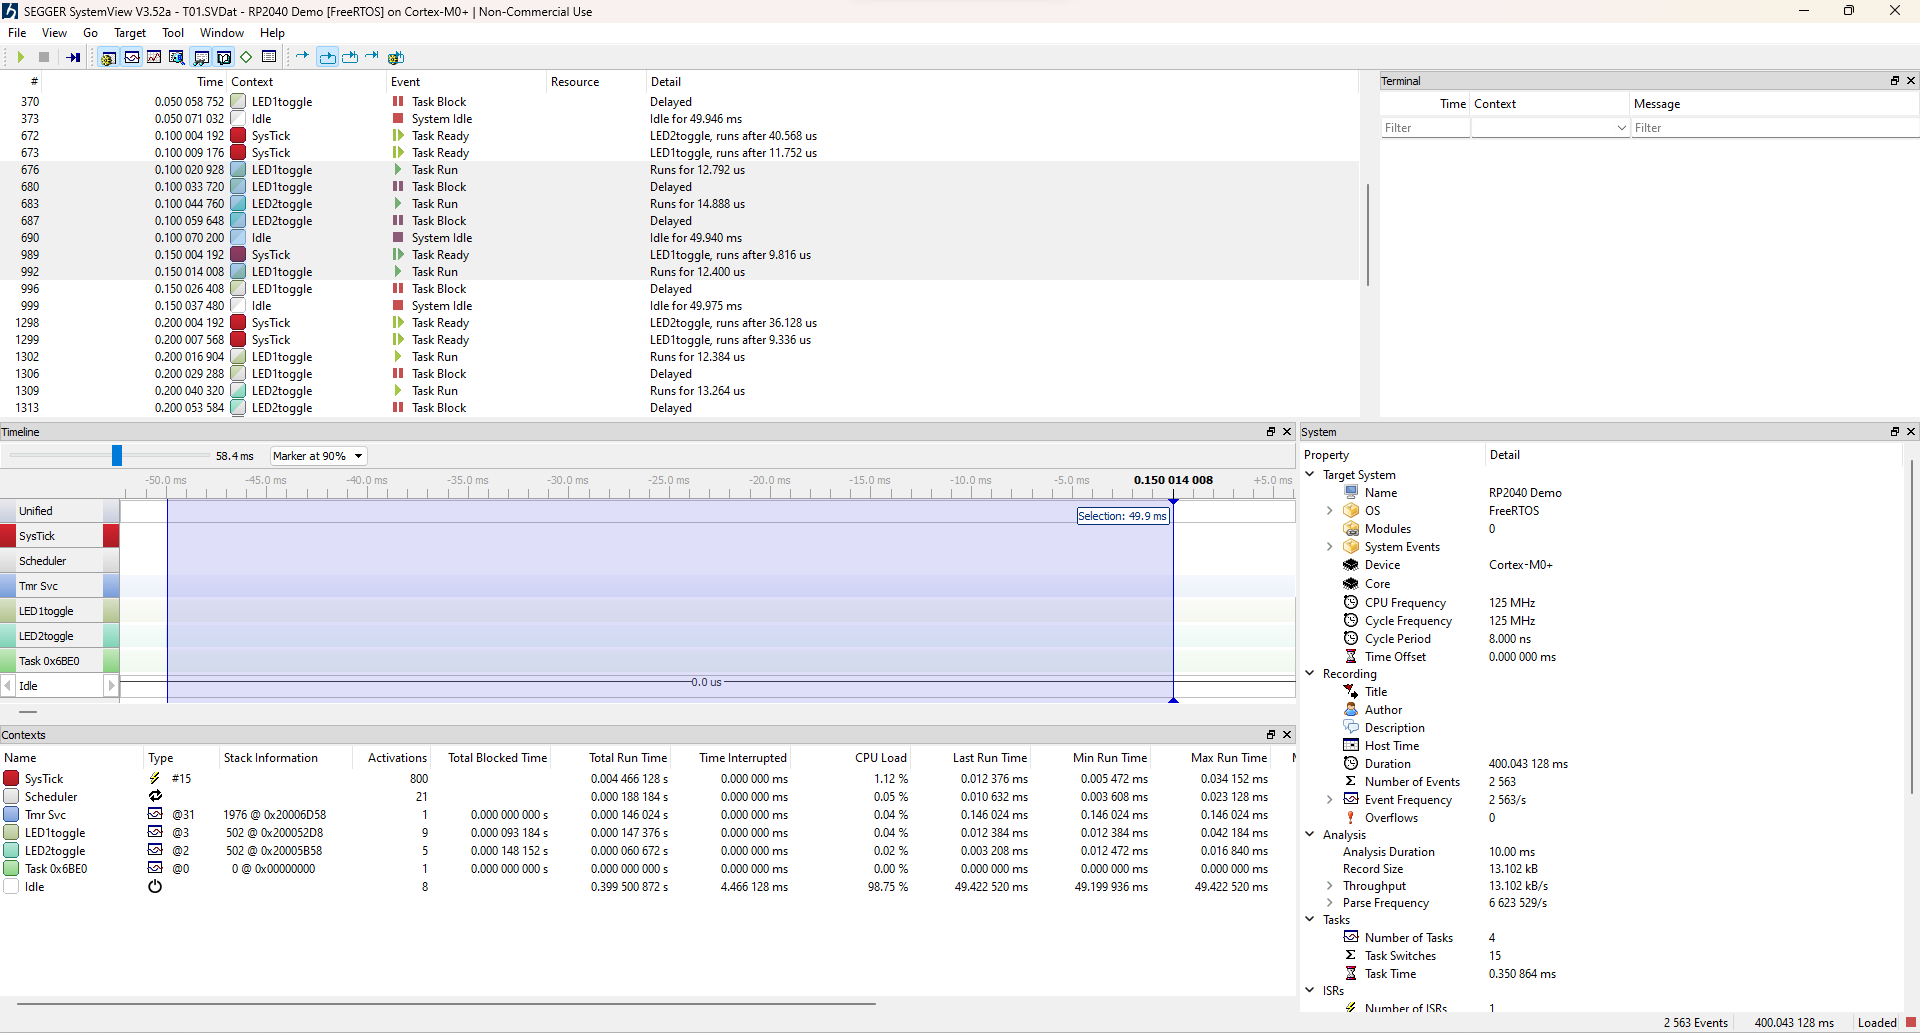
Task: Close the Timeline panel
Action: click(x=1287, y=432)
